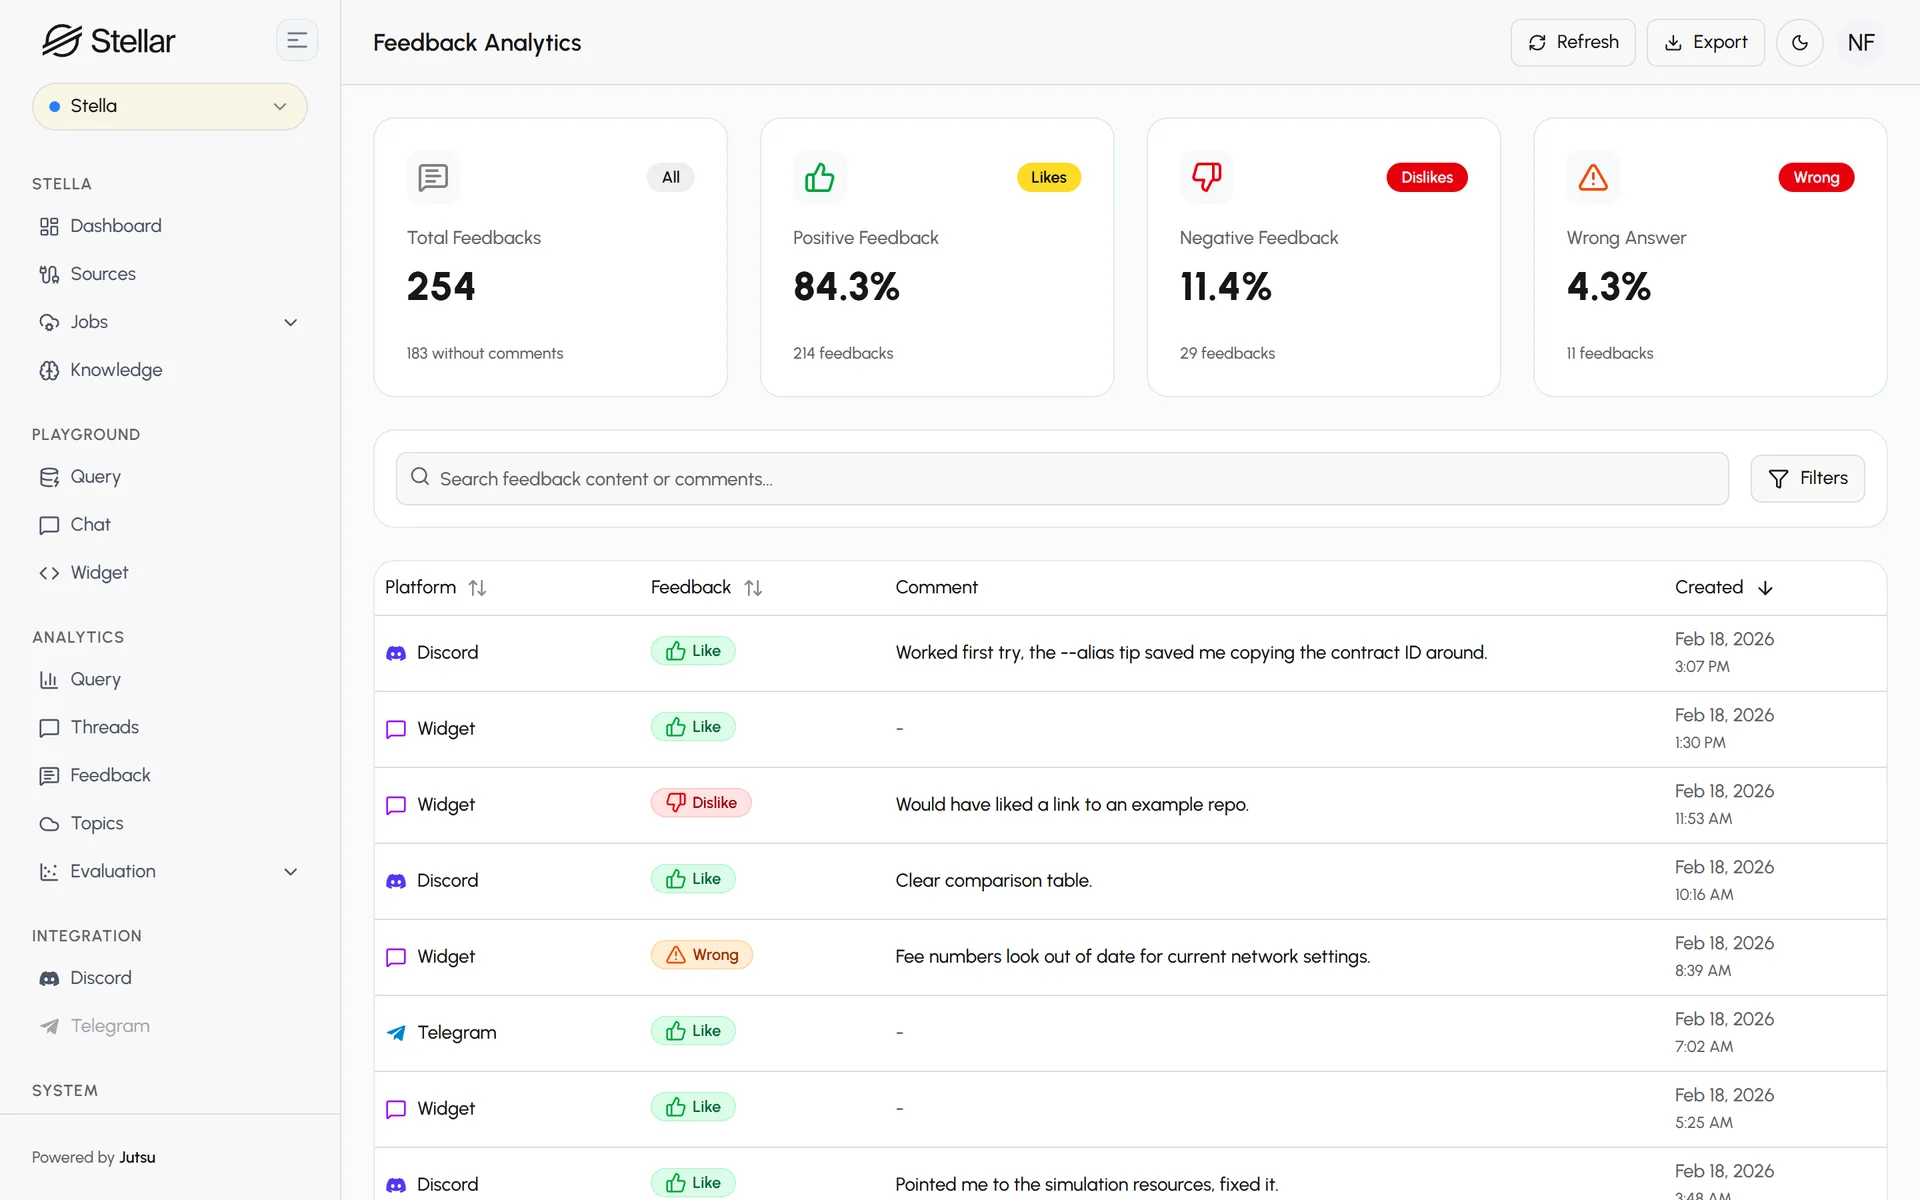The width and height of the screenshot is (1920, 1200).
Task: Select the Likes badge on Positive Feedback
Action: 1048,177
